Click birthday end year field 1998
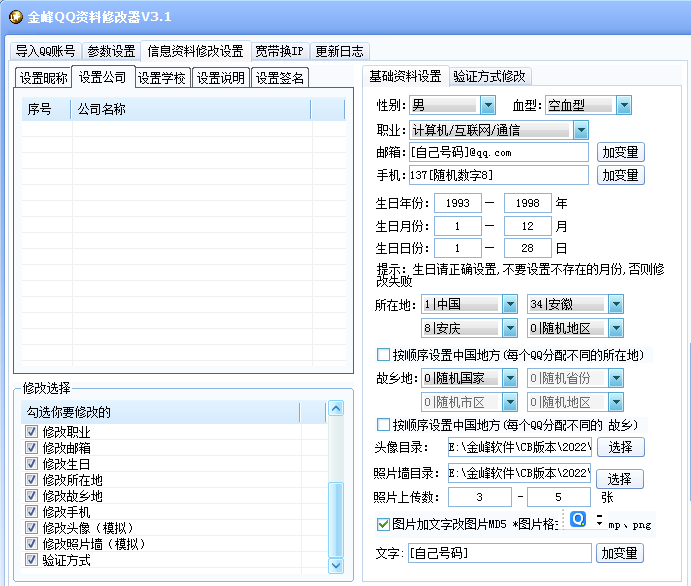Viewport: 691px width, 586px height. point(528,203)
